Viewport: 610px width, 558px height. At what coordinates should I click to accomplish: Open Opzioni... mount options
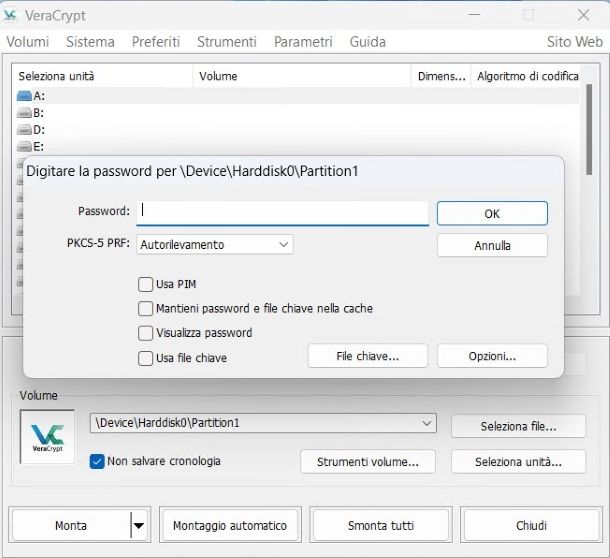[492, 356]
